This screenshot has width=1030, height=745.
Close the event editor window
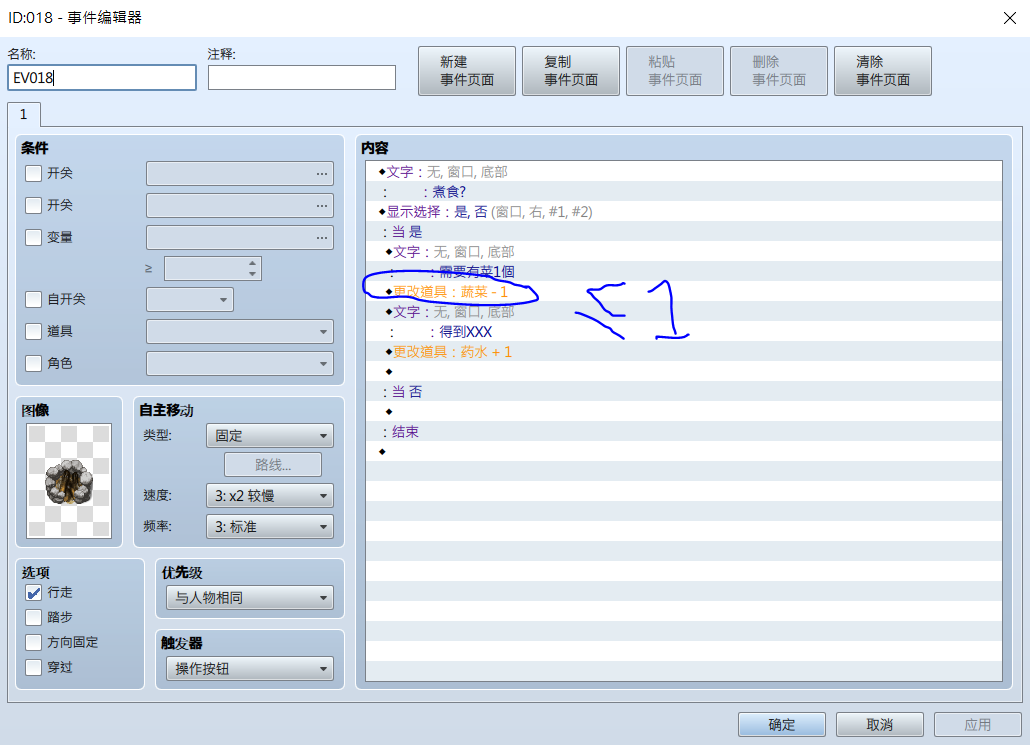click(x=1010, y=18)
